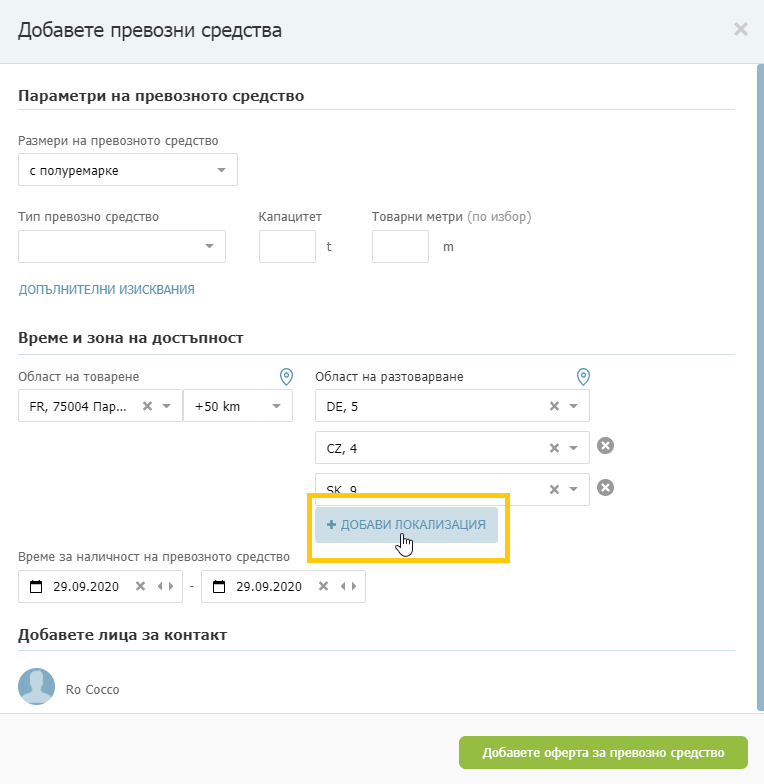The width and height of the screenshot is (764, 784).
Task: Open calendar of the start date
Action: click(36, 586)
